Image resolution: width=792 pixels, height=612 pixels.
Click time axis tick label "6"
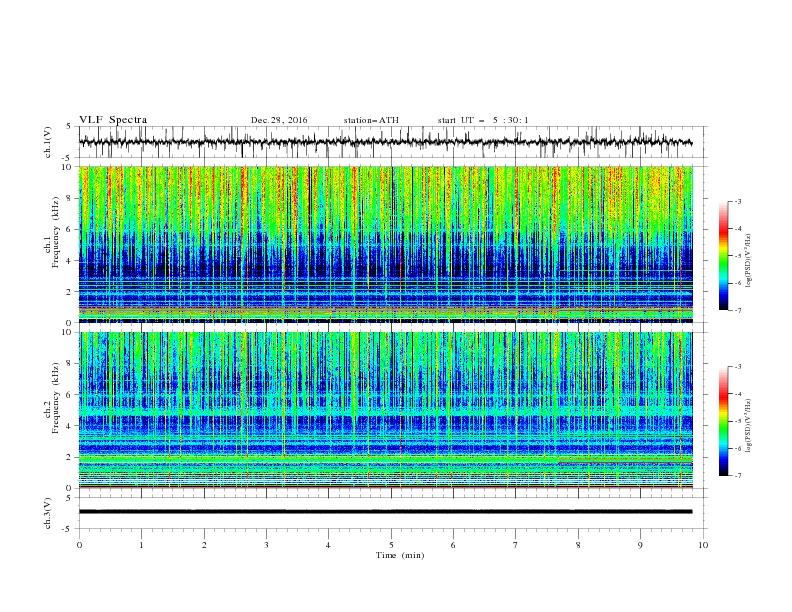[x=454, y=545]
